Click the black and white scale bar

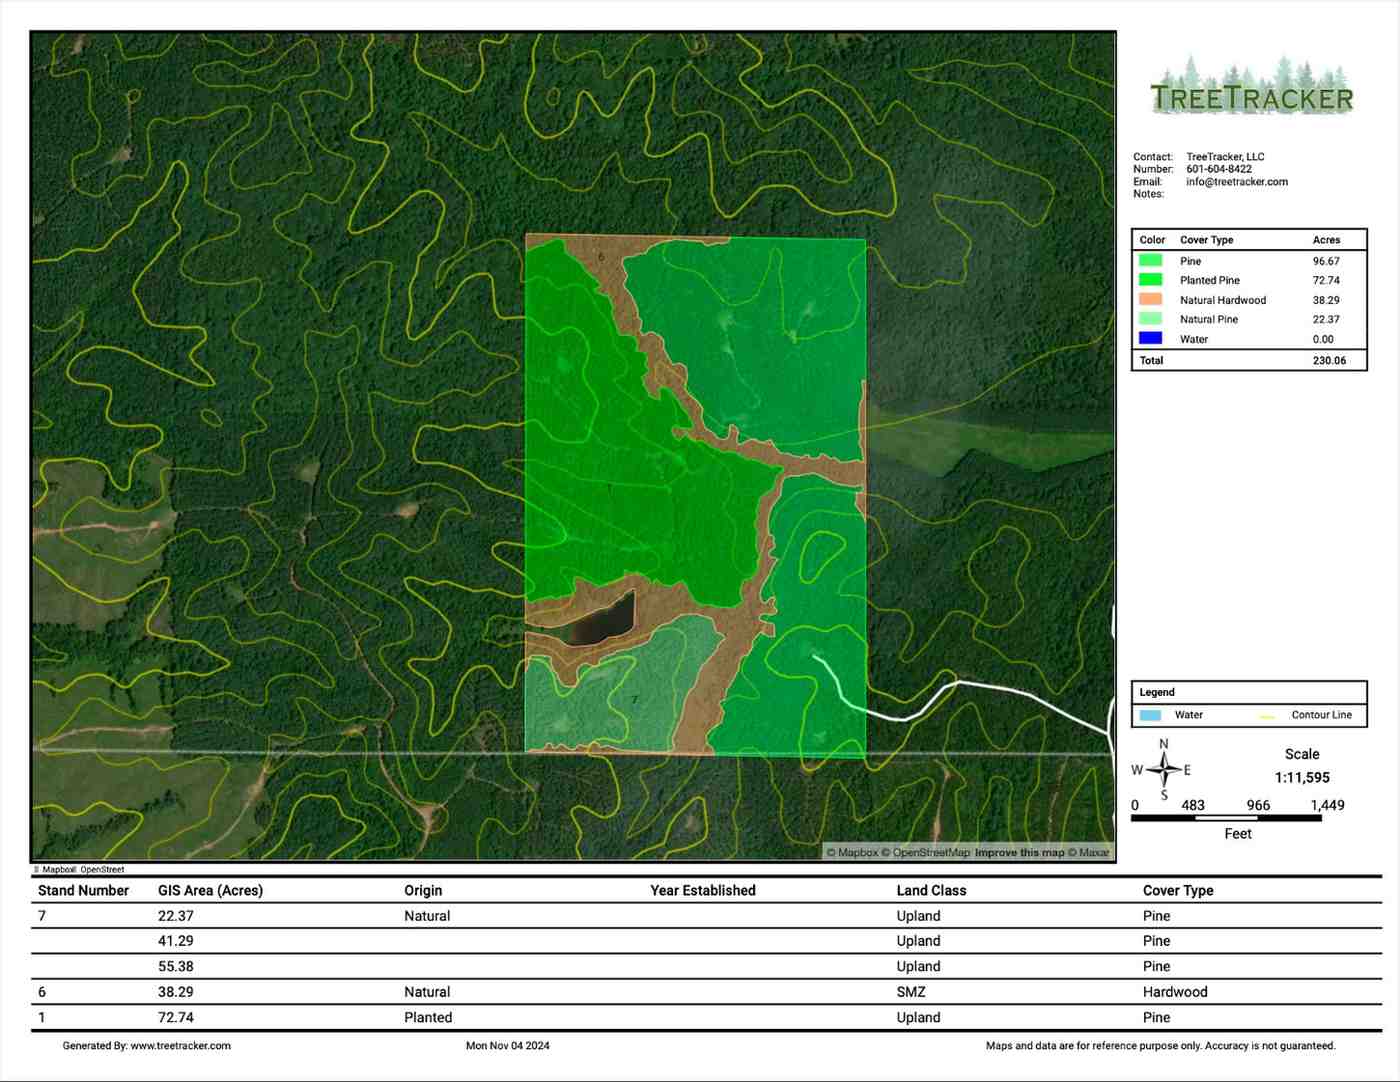(1226, 818)
